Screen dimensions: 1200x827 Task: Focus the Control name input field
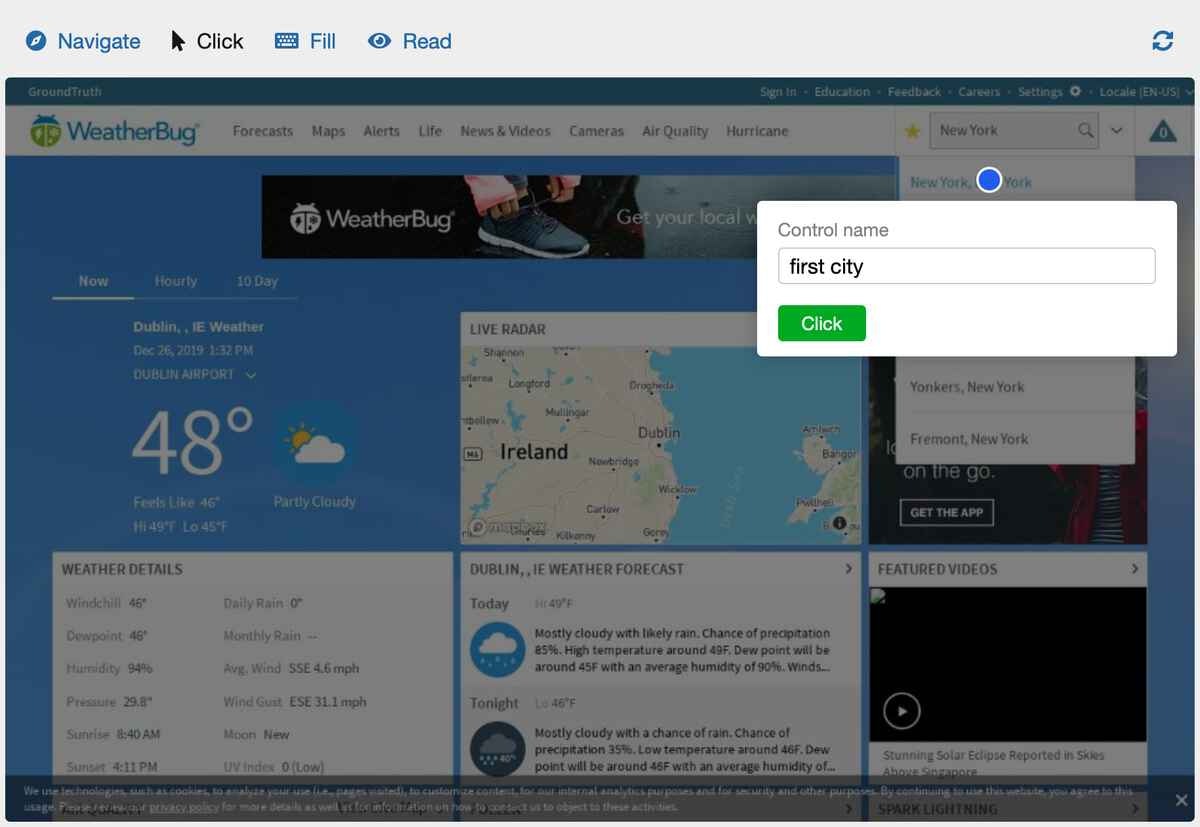point(966,266)
